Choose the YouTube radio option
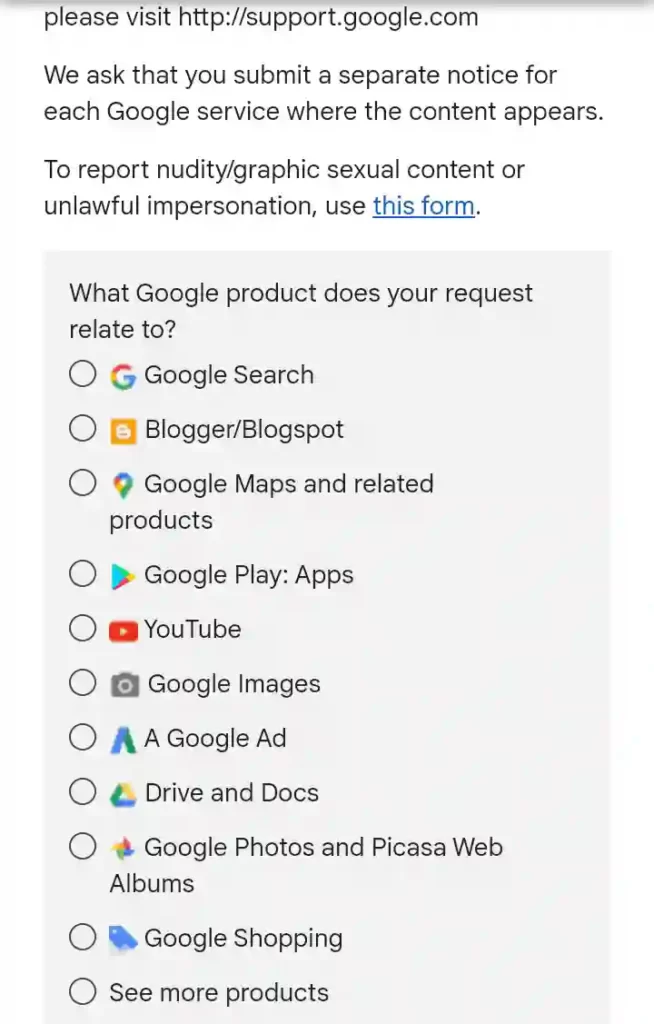654x1024 pixels. [x=83, y=630]
